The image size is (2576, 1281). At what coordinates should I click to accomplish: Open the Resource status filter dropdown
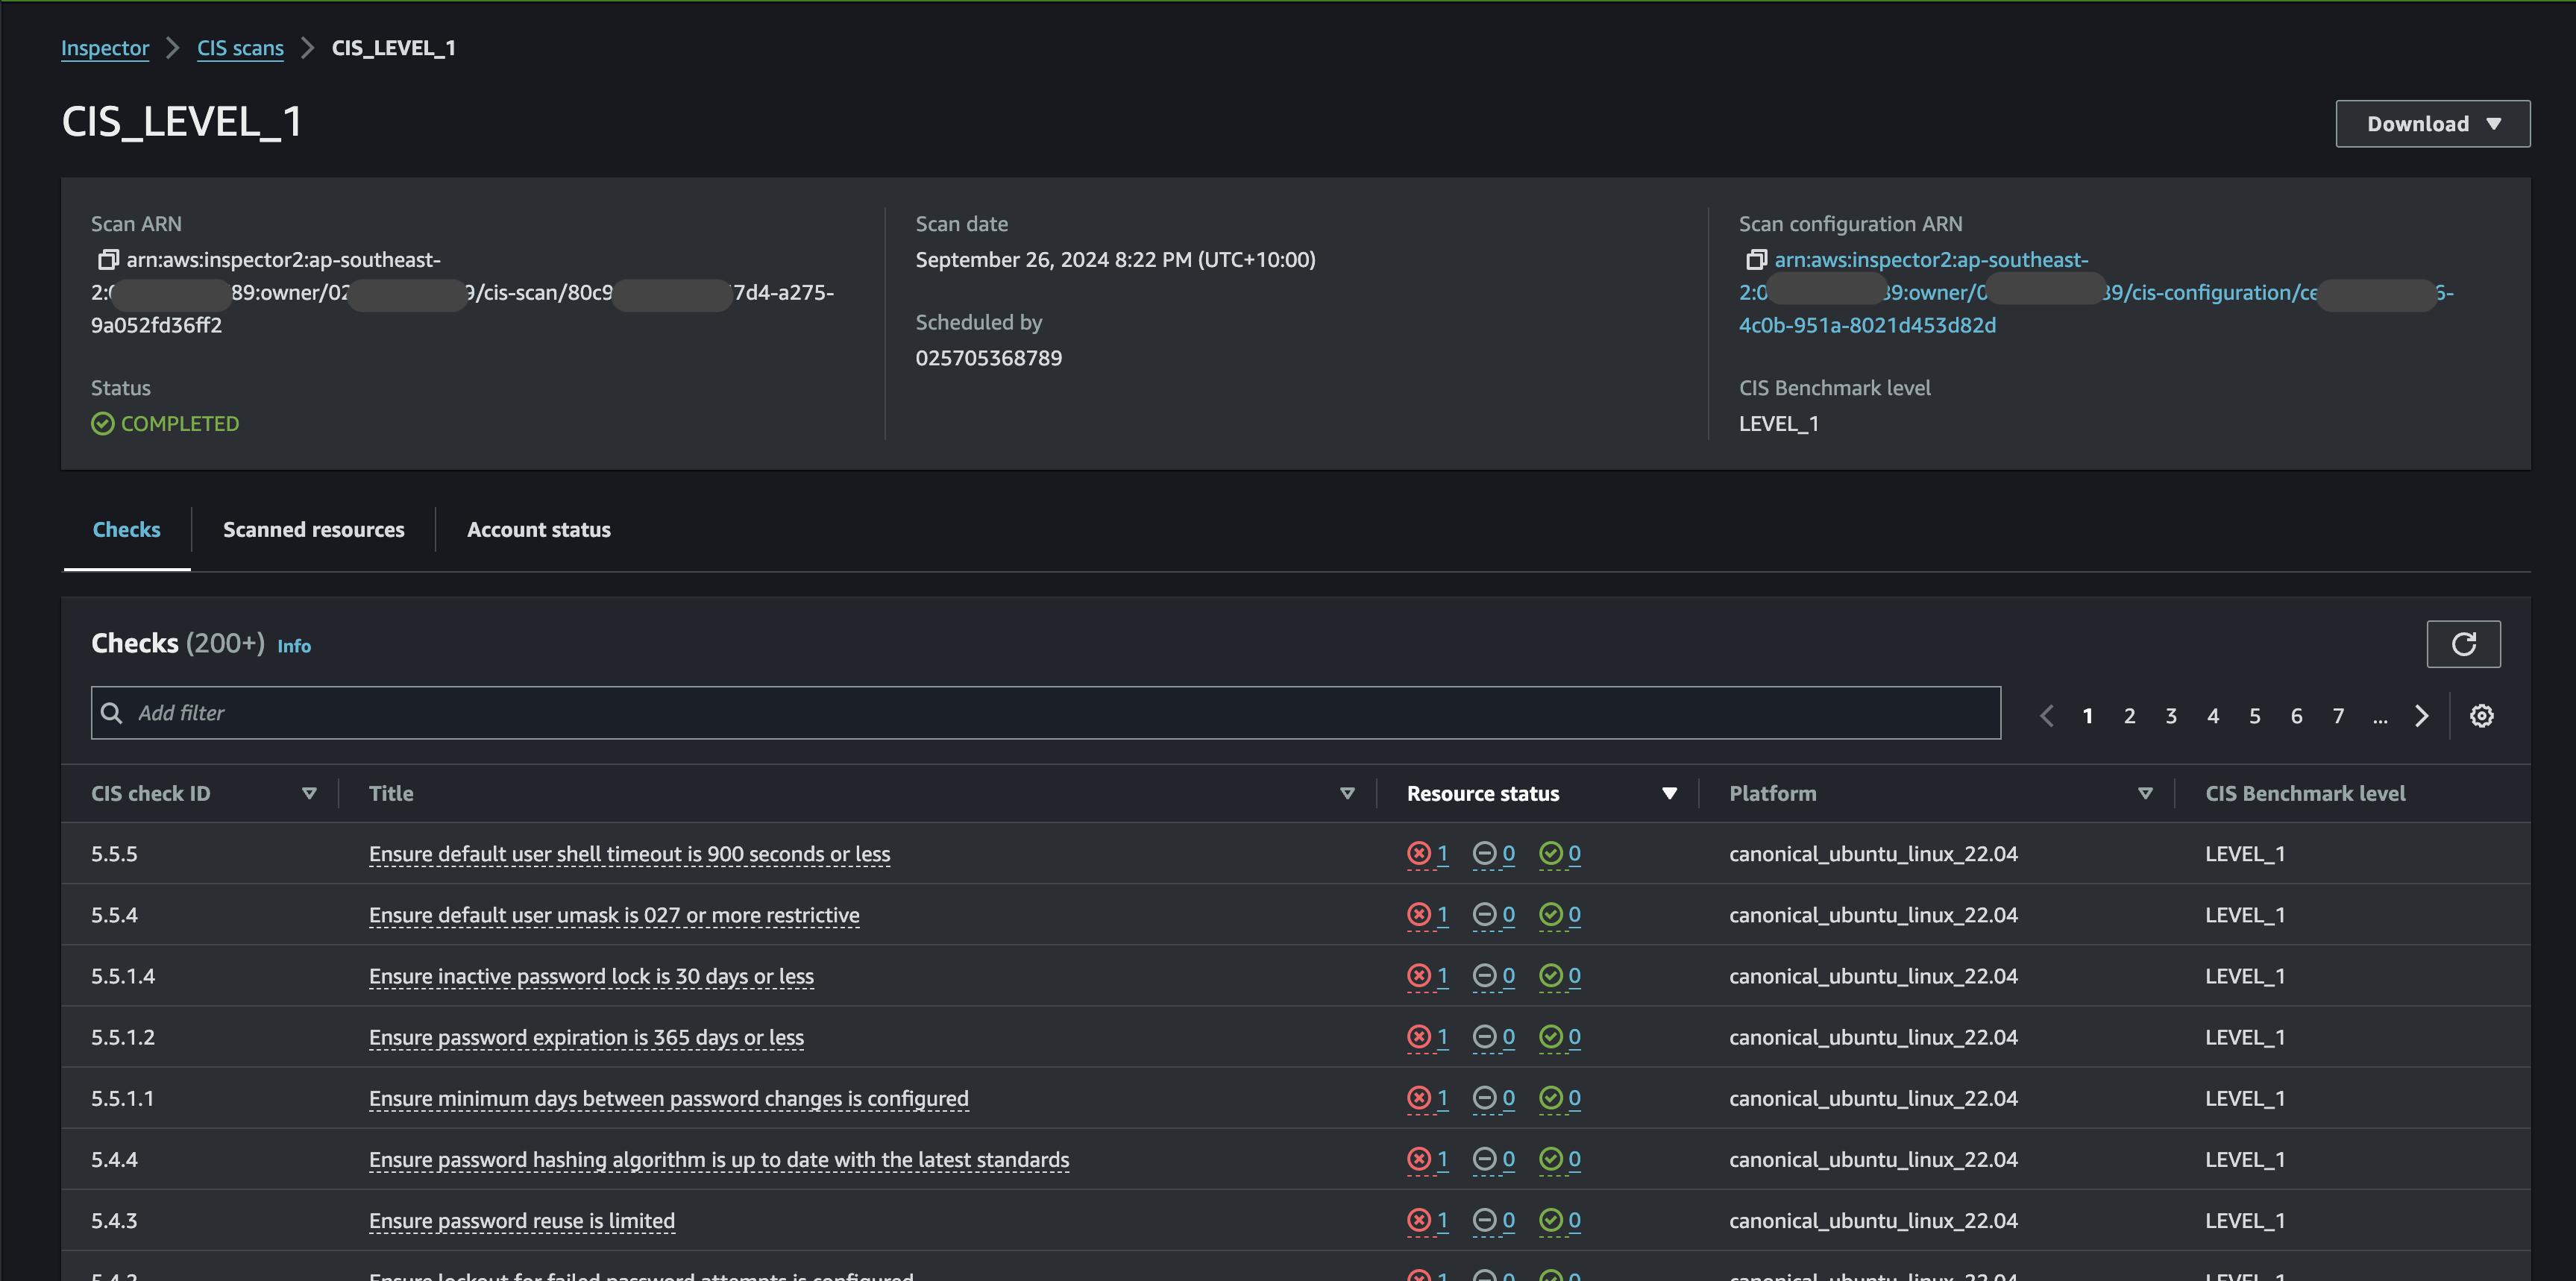[x=1668, y=792]
